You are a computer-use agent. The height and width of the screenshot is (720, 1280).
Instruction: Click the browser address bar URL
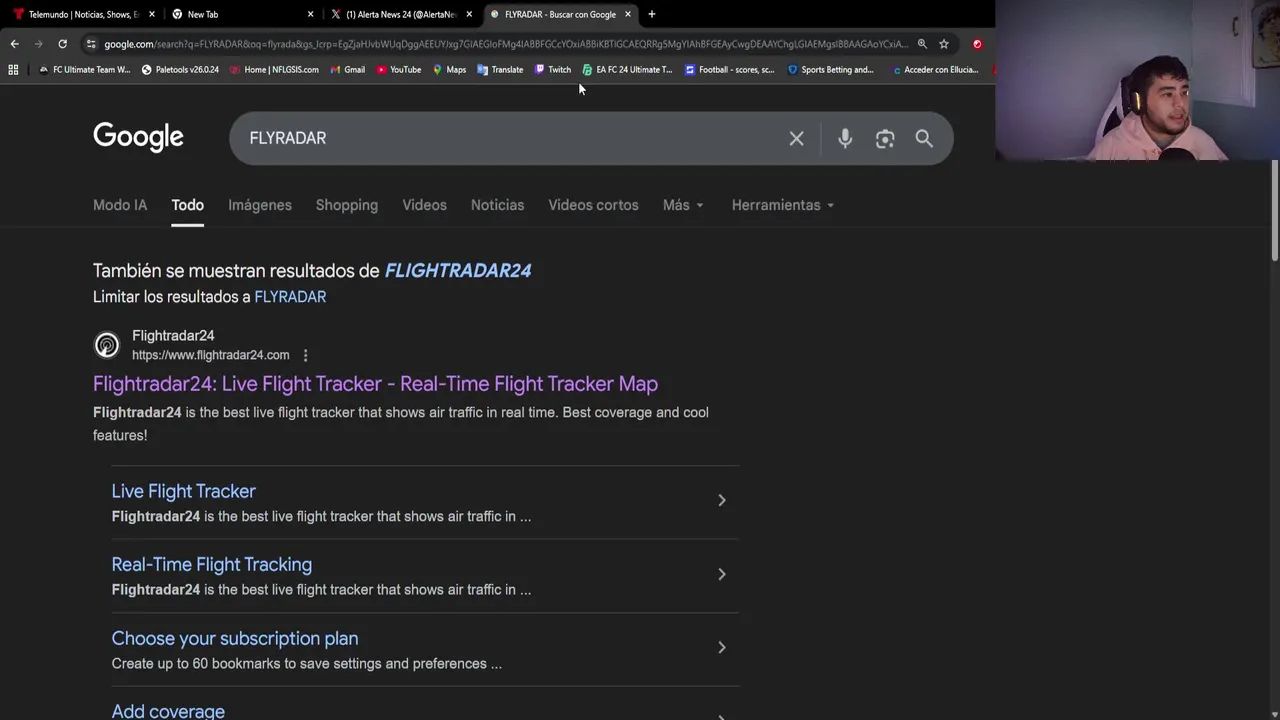pyautogui.click(x=505, y=44)
